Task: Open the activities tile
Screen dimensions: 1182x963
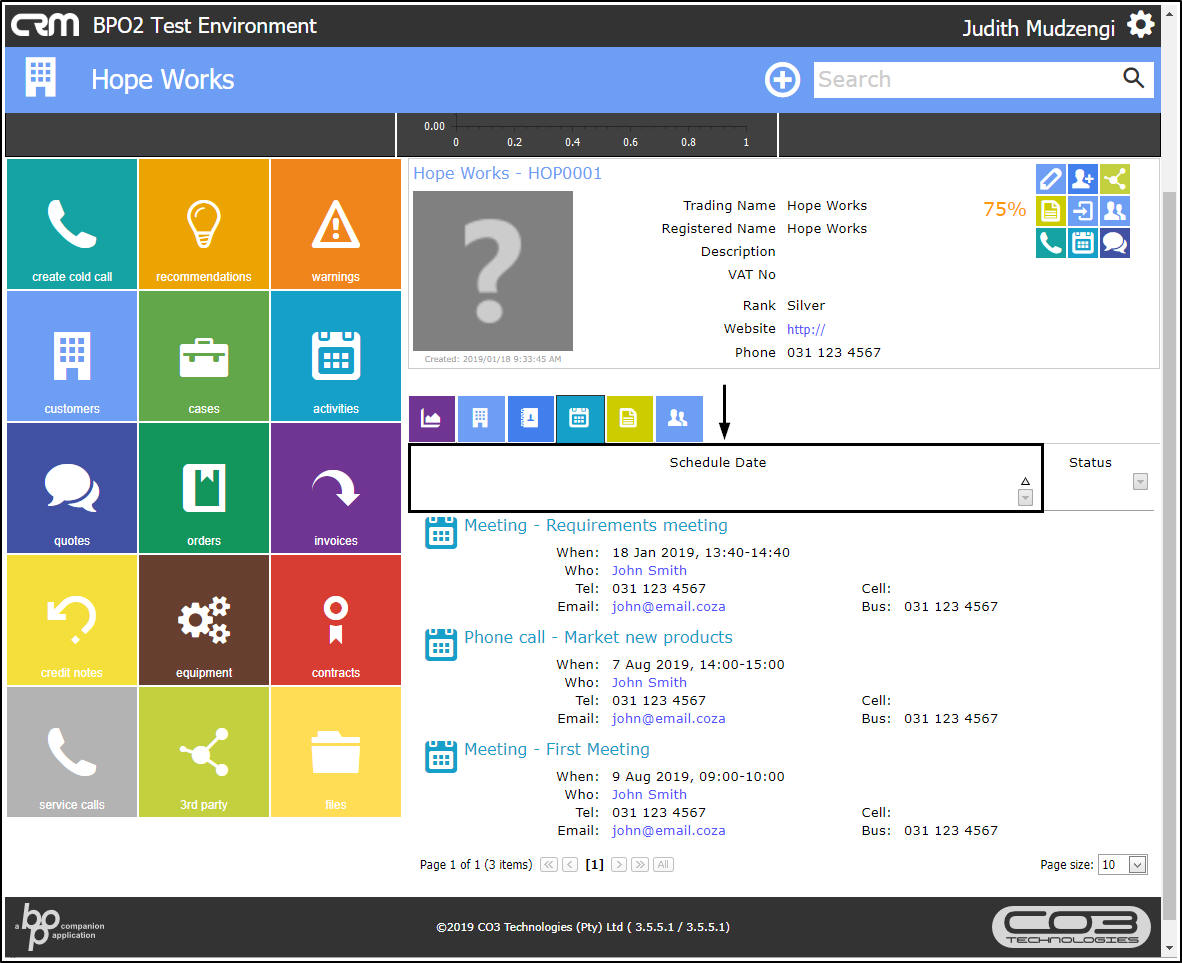Action: pos(335,356)
